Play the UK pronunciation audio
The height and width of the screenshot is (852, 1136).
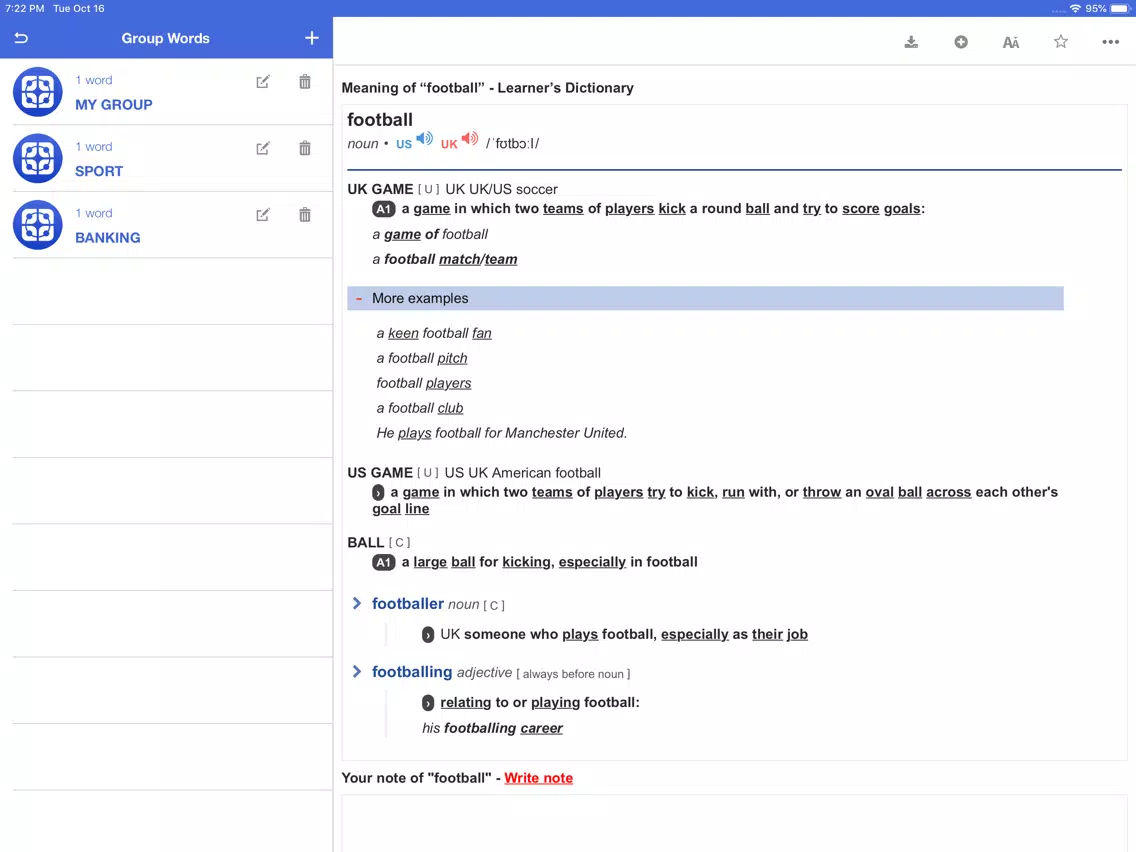pos(470,138)
